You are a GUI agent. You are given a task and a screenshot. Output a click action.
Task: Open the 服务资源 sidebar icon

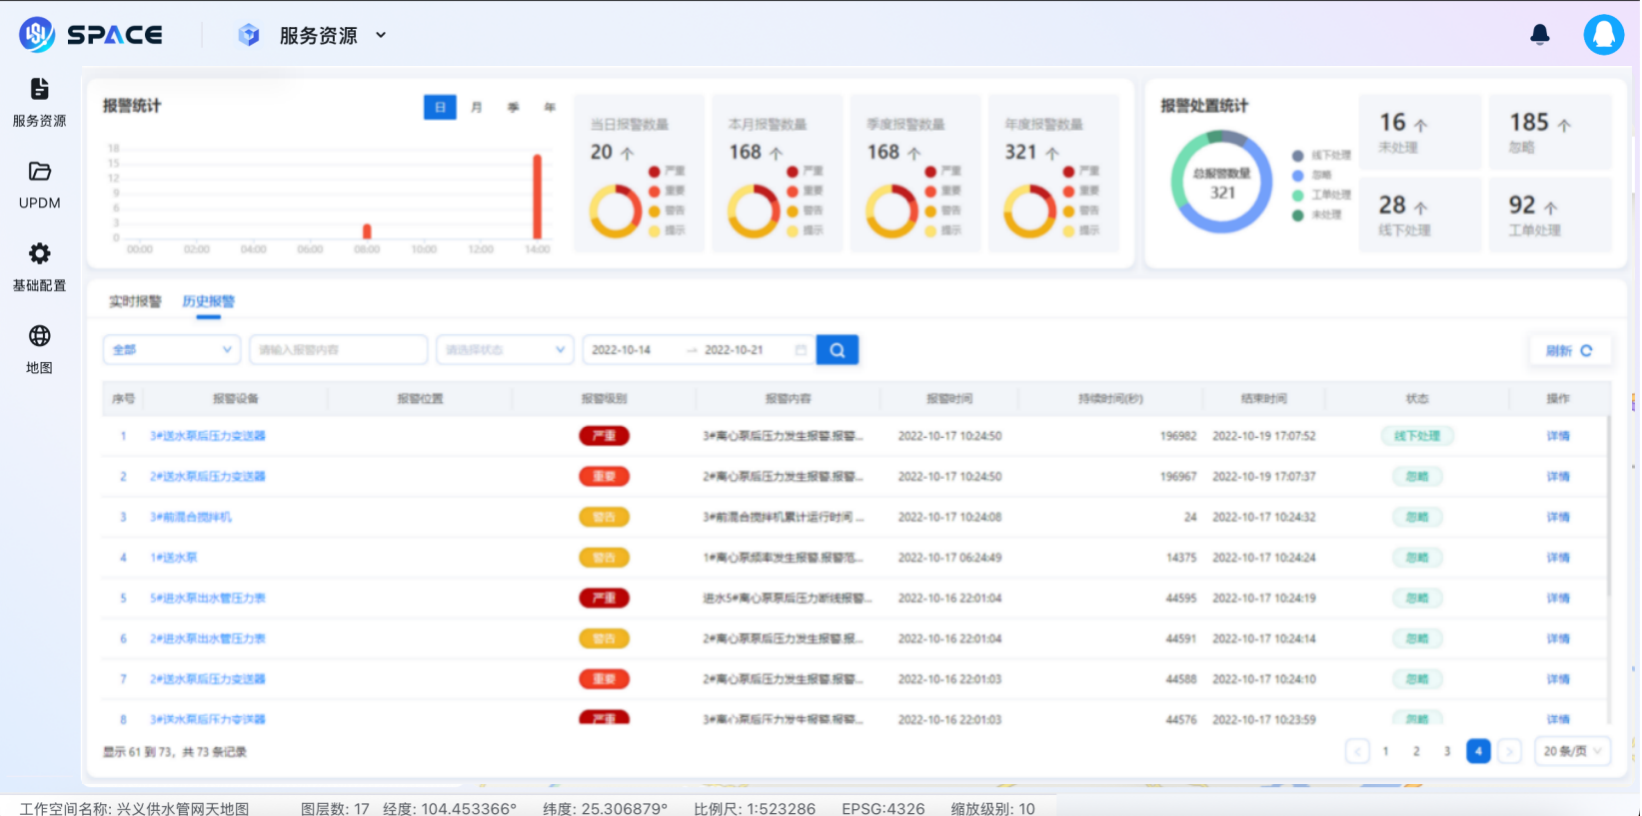pos(39,89)
